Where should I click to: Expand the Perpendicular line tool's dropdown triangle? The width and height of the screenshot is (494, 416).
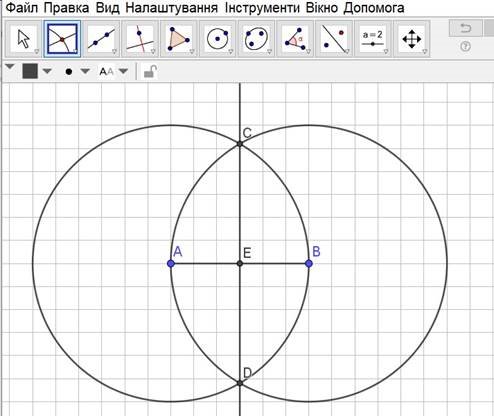coord(153,51)
